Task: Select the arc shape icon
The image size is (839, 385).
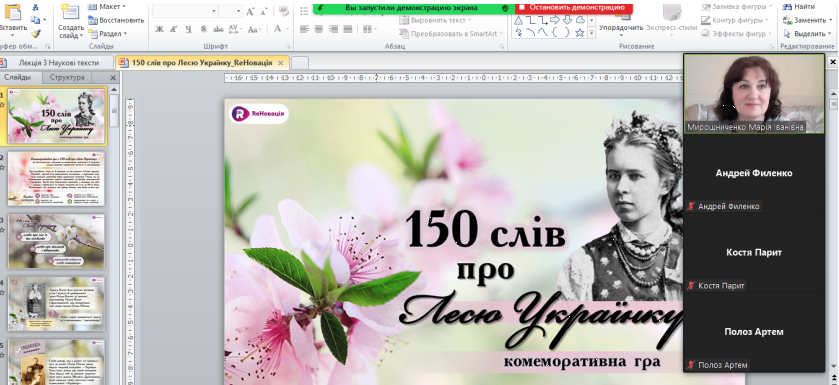Action: coord(530,33)
